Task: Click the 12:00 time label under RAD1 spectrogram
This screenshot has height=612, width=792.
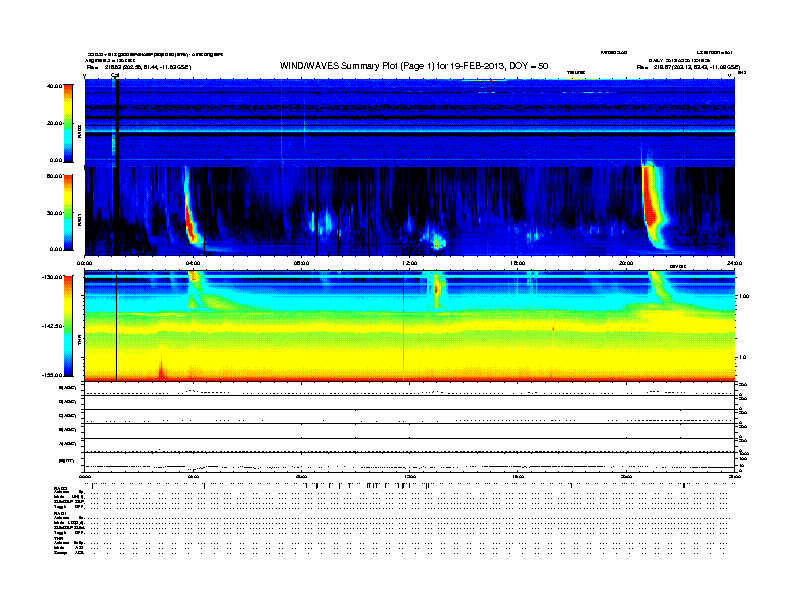Action: tap(409, 263)
